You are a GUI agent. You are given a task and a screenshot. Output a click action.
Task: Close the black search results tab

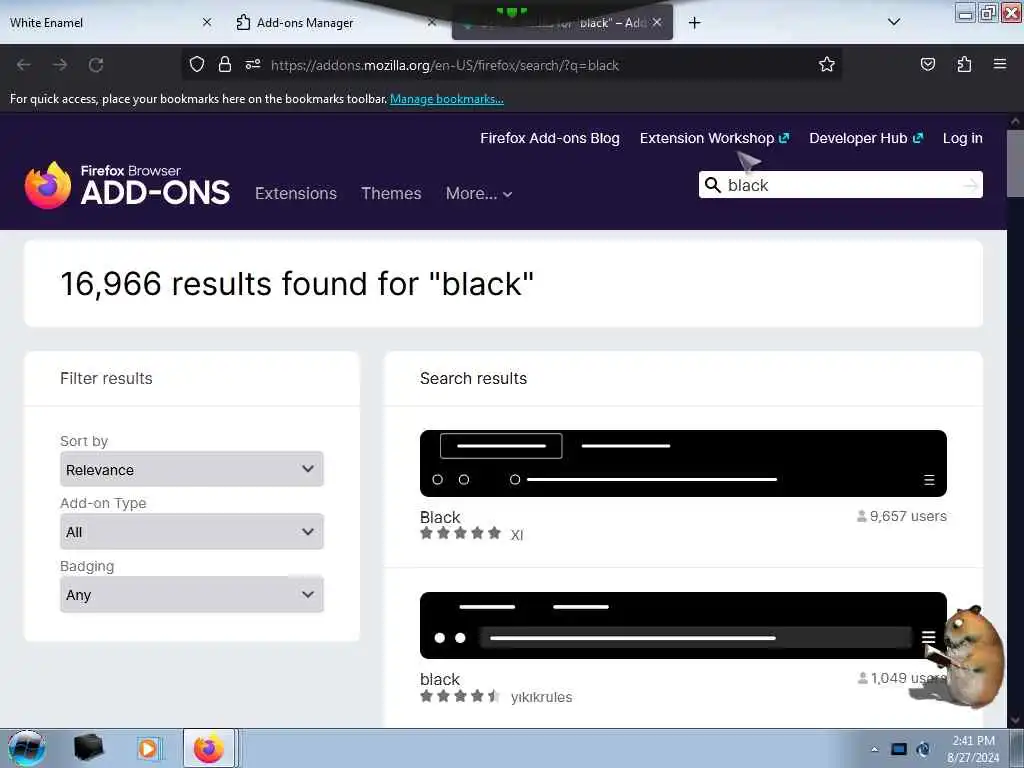[657, 22]
